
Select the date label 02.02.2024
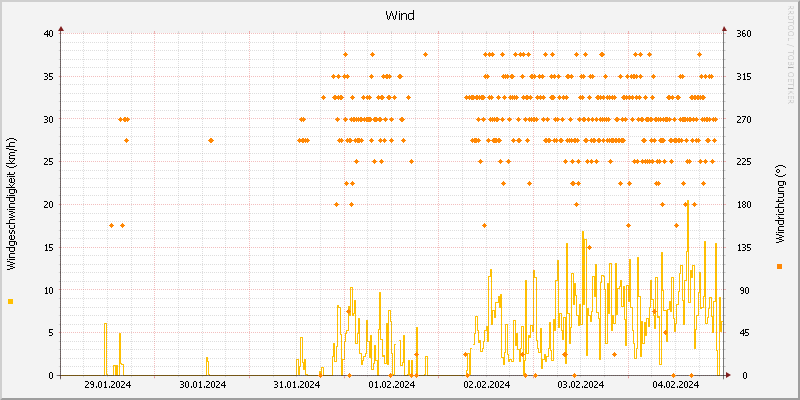[487, 385]
